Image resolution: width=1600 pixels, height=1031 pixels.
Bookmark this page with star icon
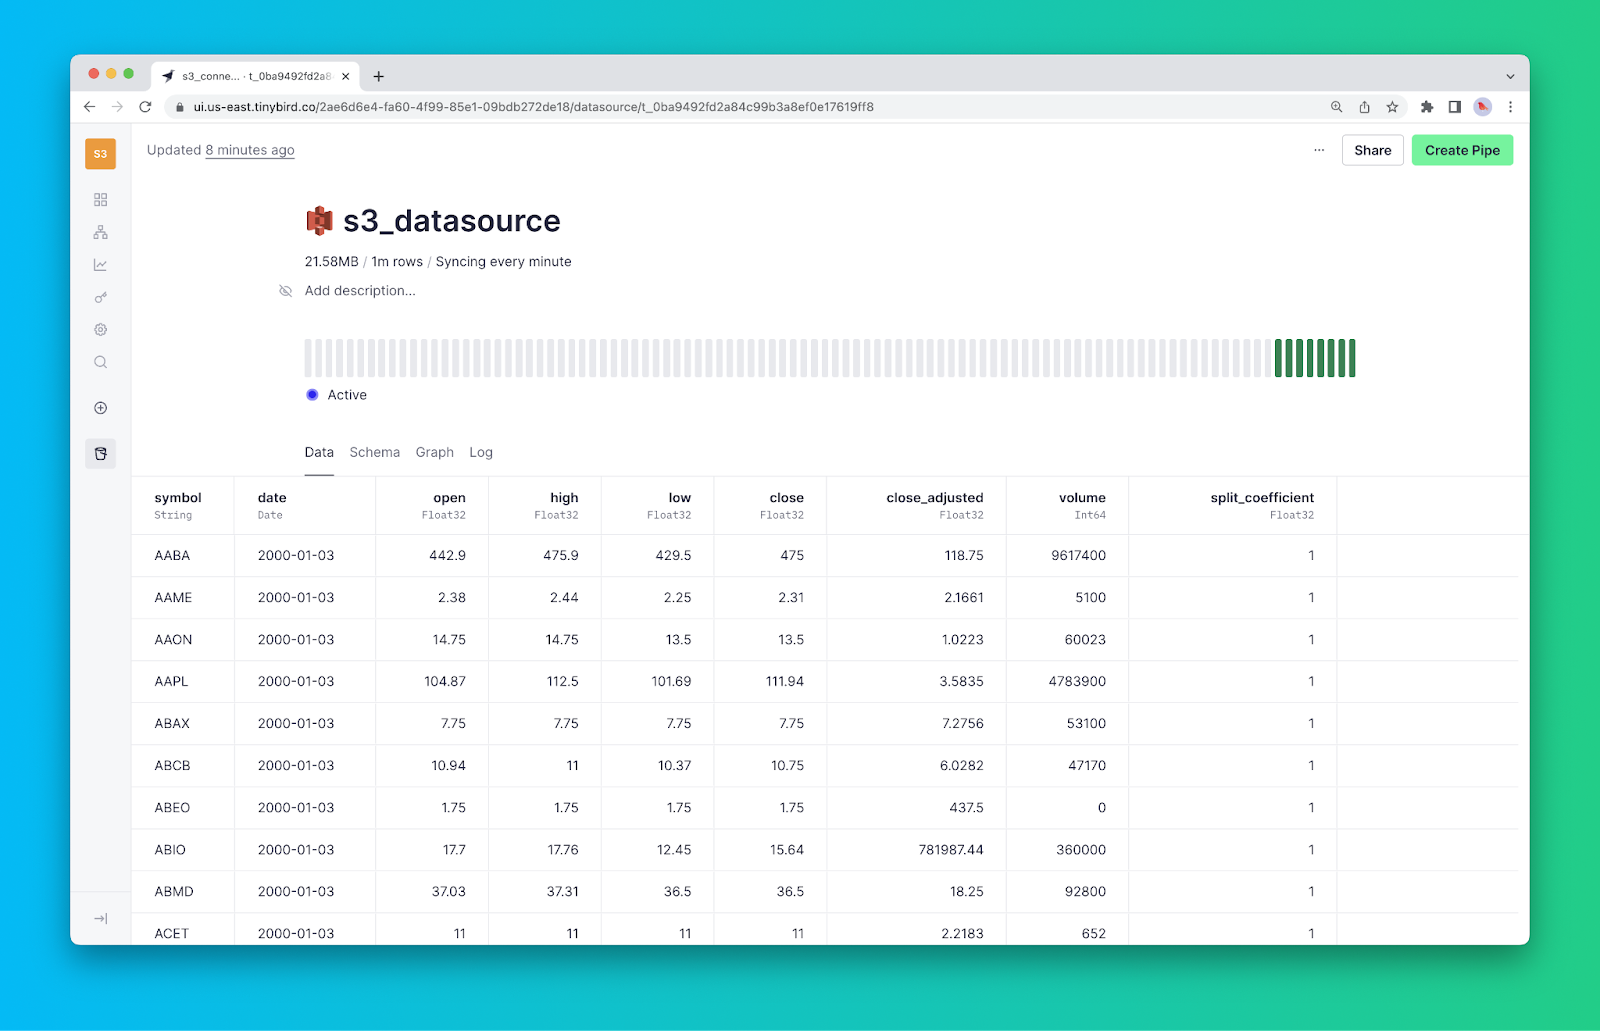point(1392,107)
